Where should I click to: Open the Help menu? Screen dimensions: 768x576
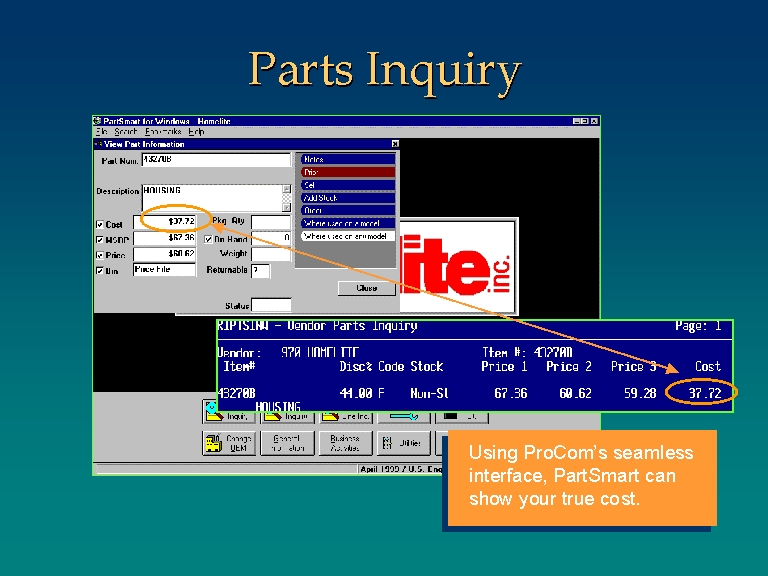click(196, 132)
